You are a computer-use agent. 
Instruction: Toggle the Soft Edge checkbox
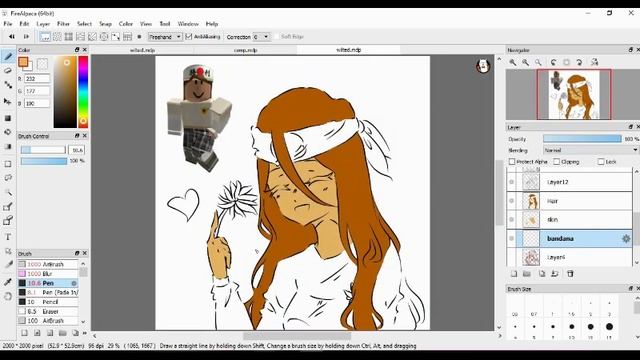pyautogui.click(x=276, y=37)
